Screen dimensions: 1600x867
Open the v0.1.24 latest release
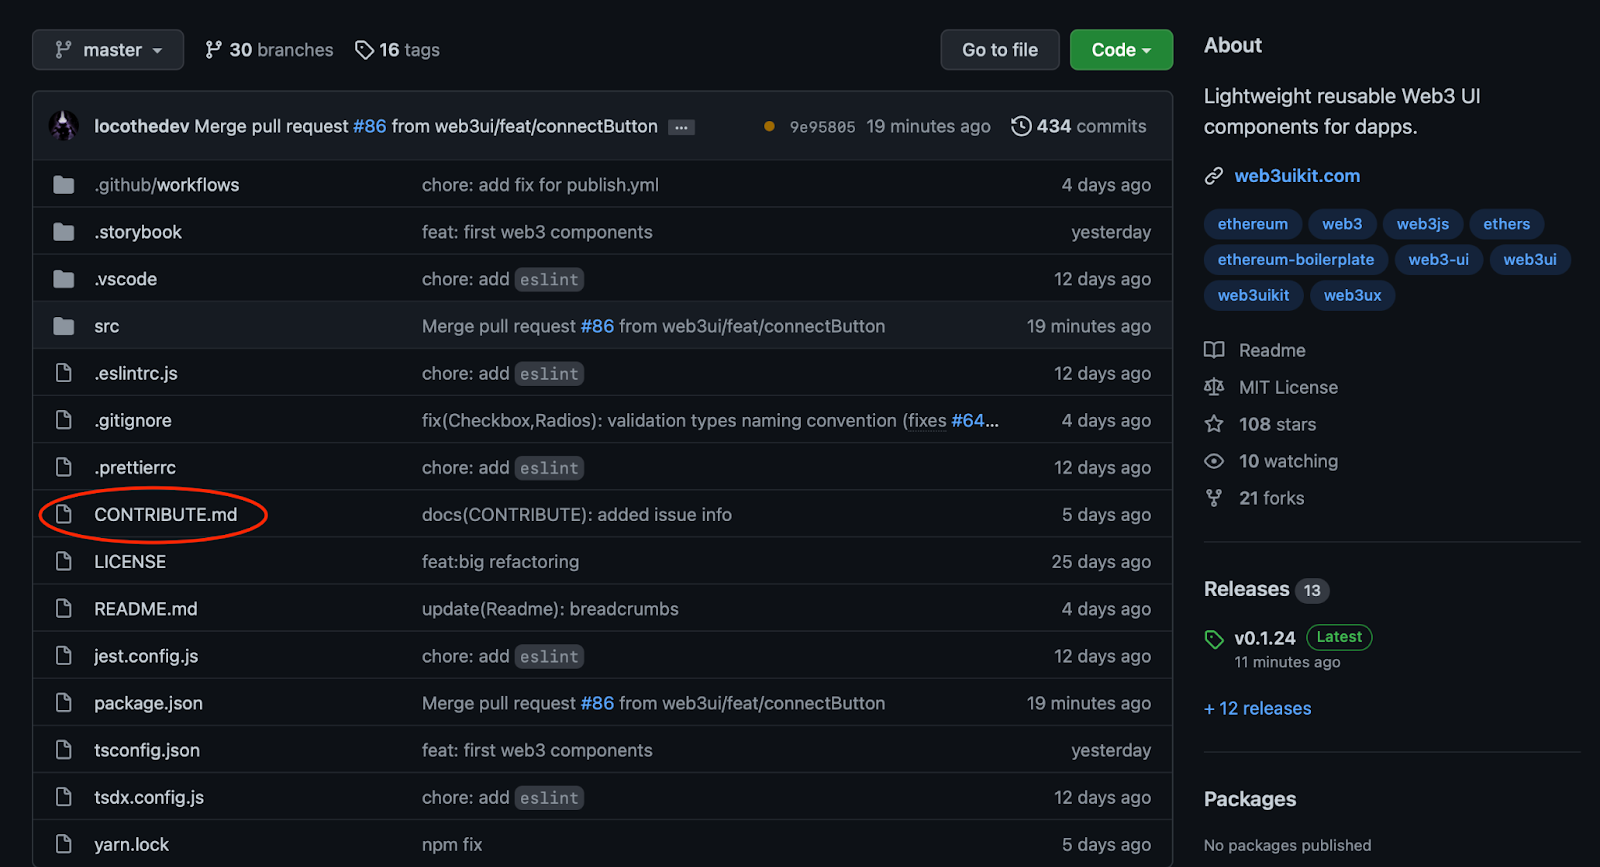pos(1265,638)
